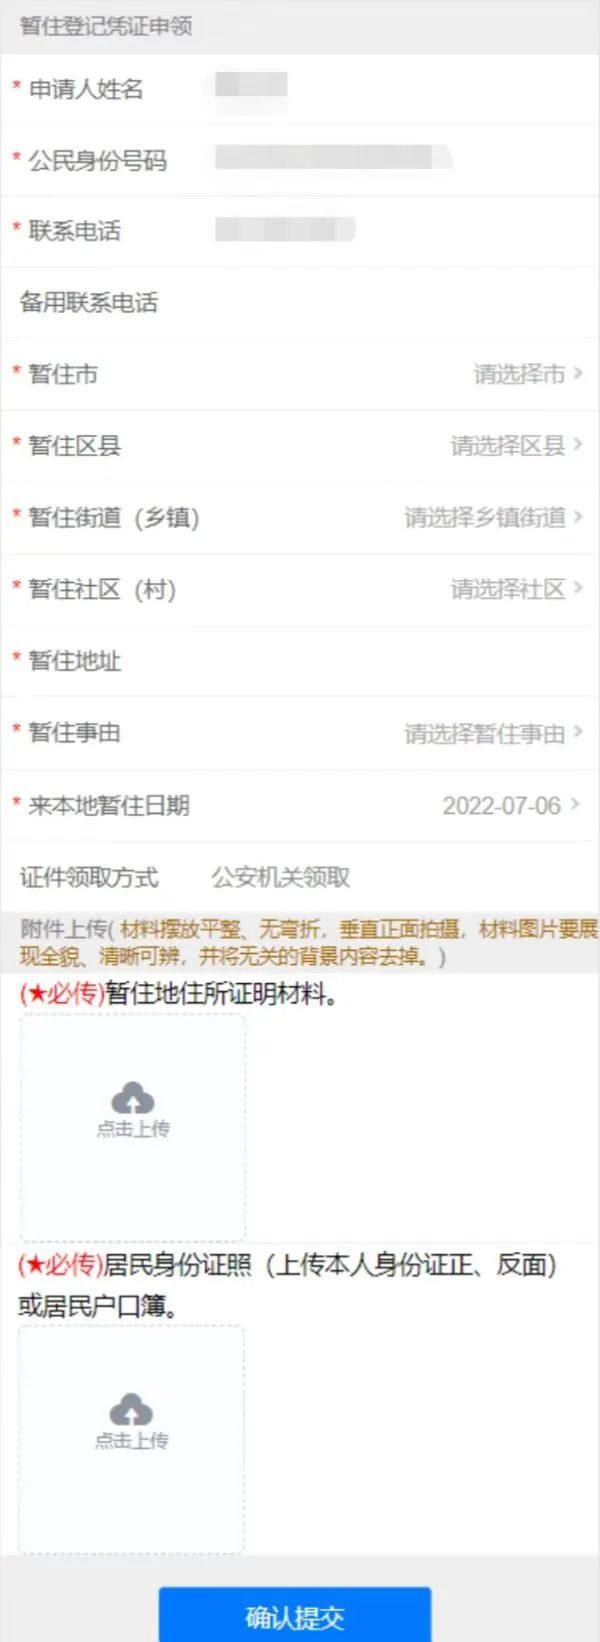
Task: Tap chevron arrow beside date 2022-07-06
Action: 575,805
